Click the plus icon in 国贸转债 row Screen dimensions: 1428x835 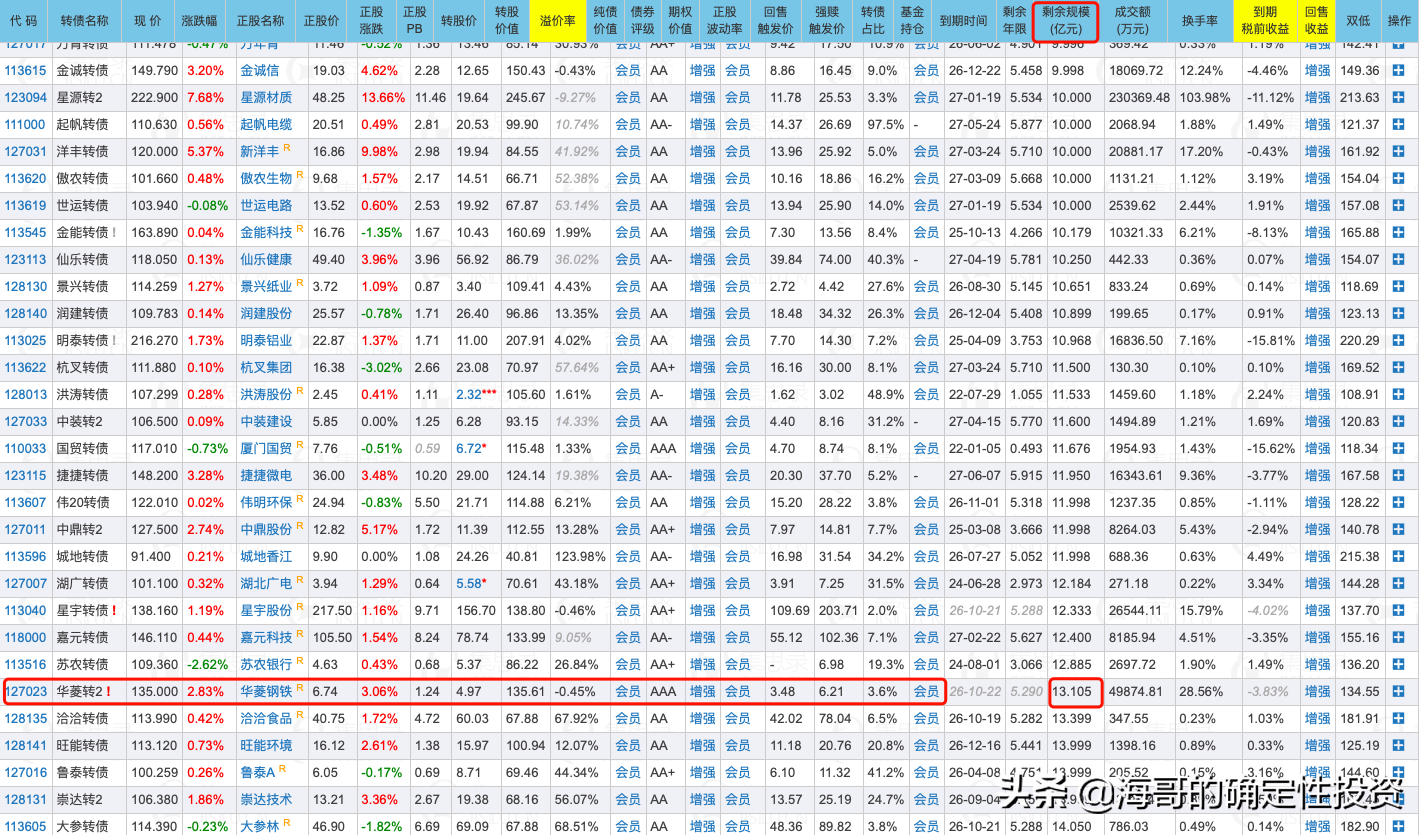pyautogui.click(x=1398, y=449)
